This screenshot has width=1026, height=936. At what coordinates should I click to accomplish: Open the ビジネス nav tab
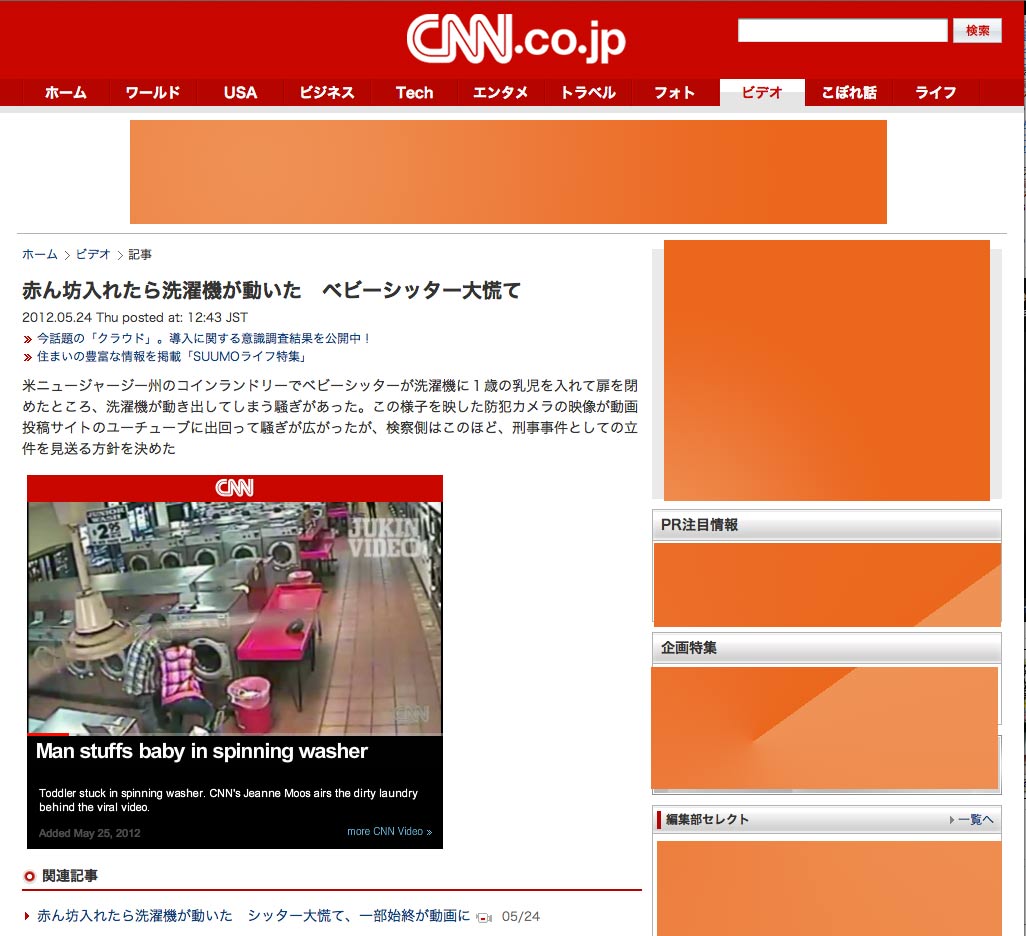click(327, 92)
